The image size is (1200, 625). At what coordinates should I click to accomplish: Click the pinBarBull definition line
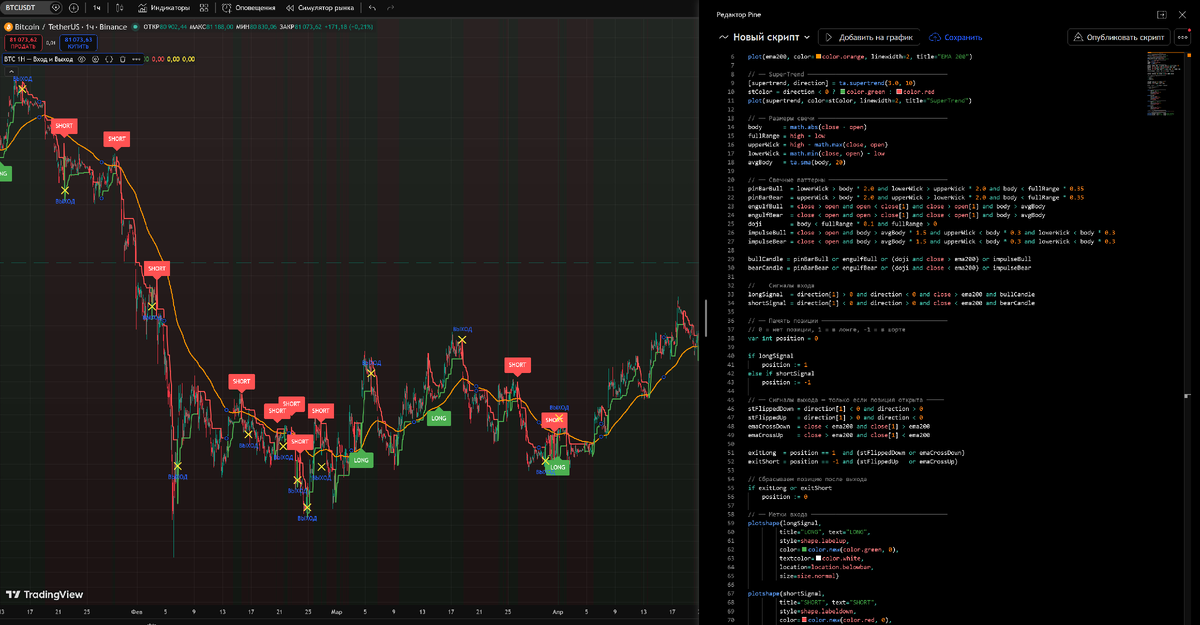point(916,188)
